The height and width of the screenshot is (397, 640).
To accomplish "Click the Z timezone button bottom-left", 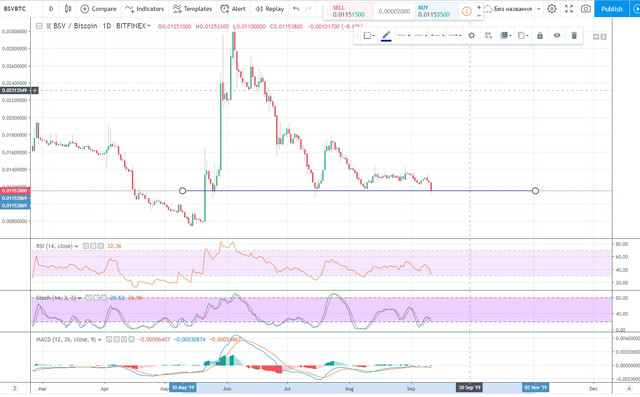I will (15, 388).
